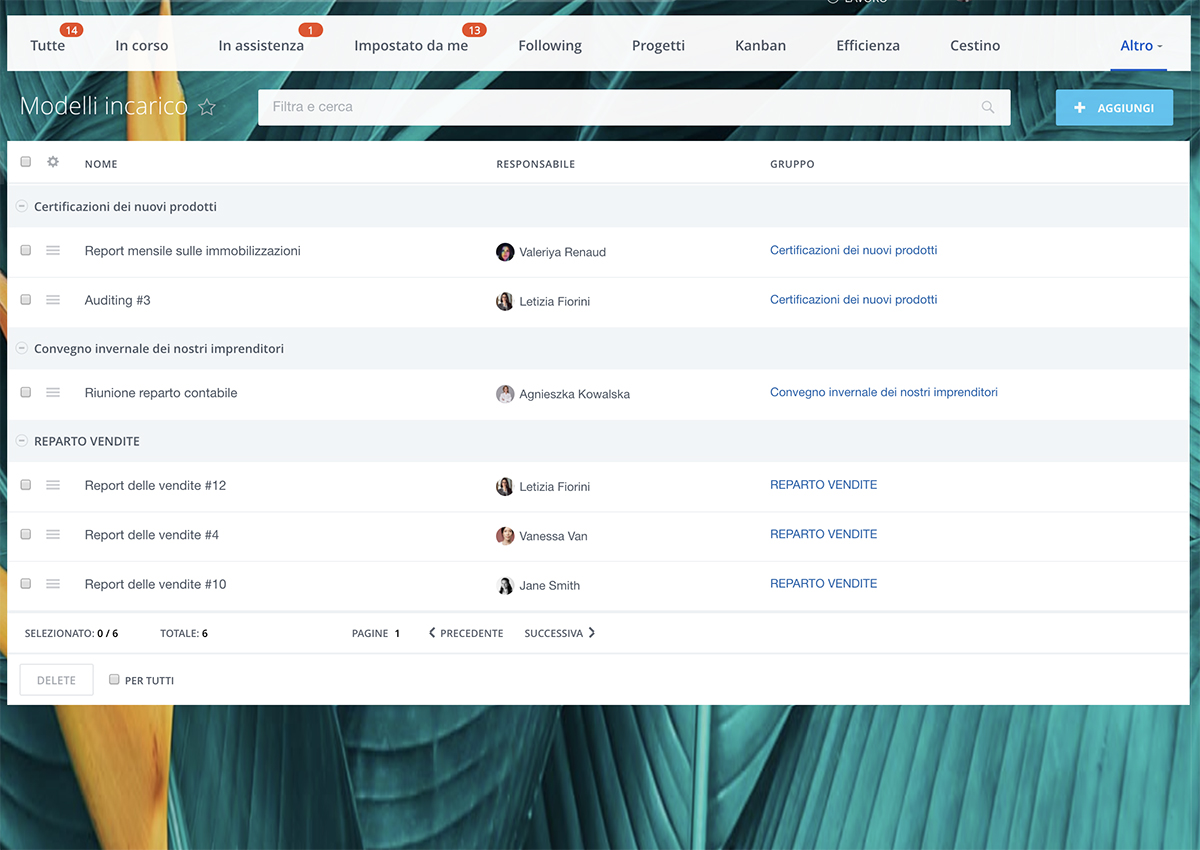Open Convegno invernale dei nostri imprenditori group link
The image size is (1200, 850).
pyautogui.click(x=884, y=393)
